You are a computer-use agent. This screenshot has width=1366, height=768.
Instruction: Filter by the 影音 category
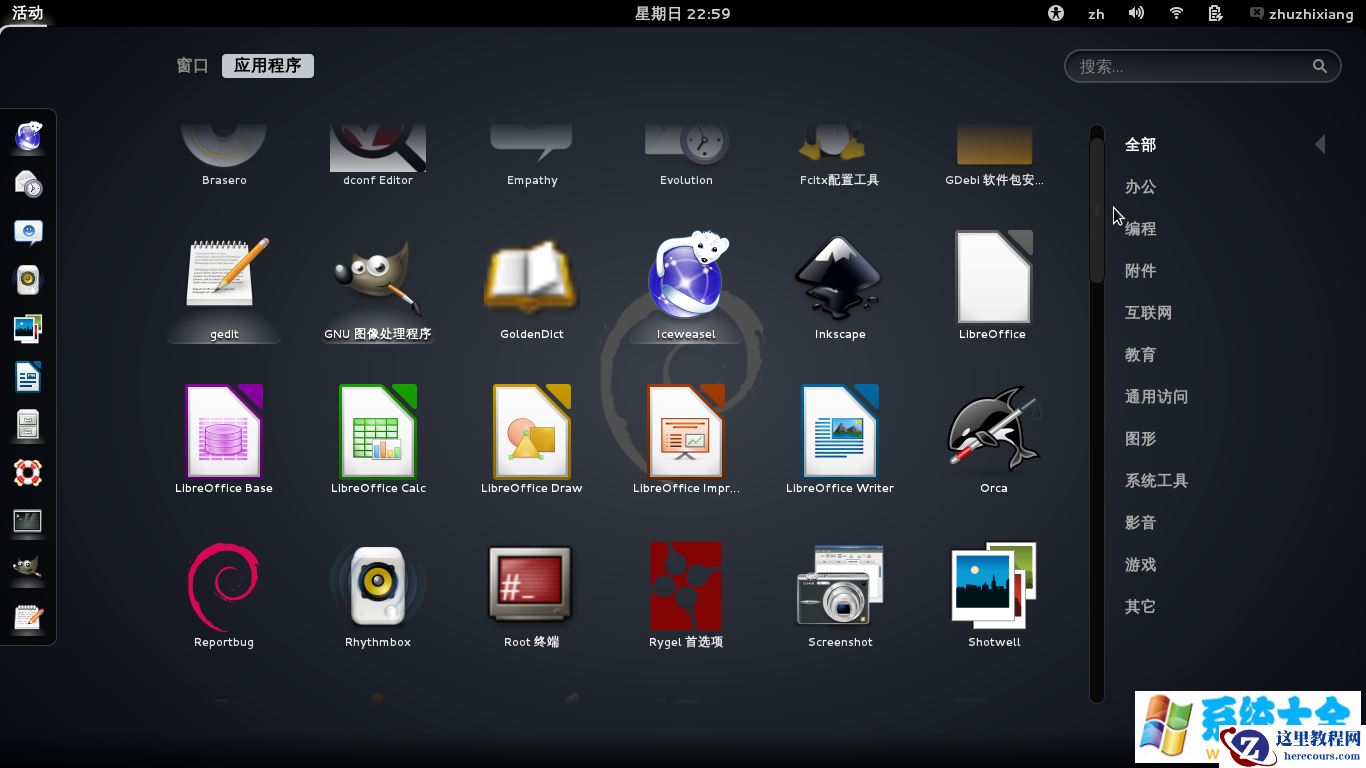click(x=1141, y=523)
